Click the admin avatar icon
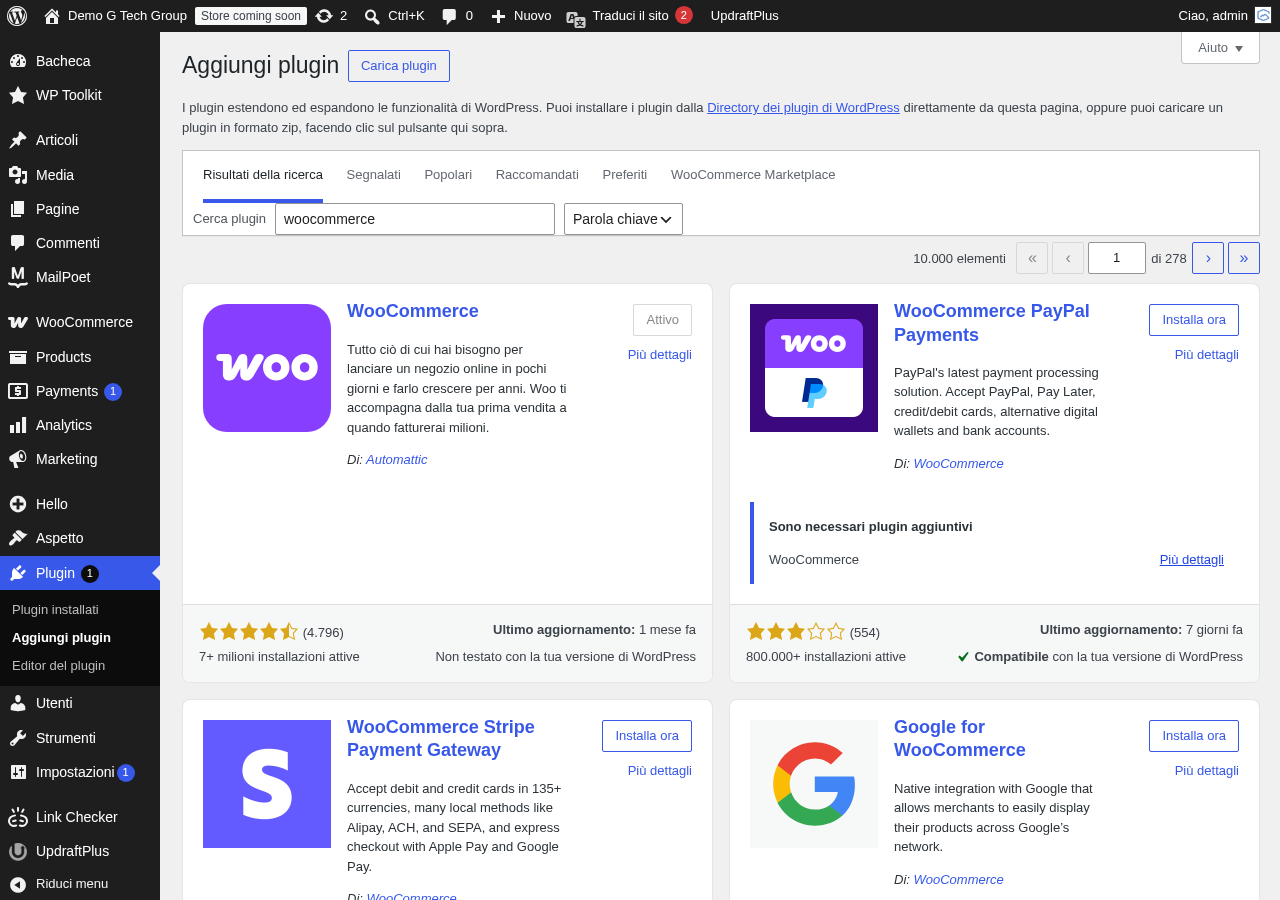 pyautogui.click(x=1263, y=15)
